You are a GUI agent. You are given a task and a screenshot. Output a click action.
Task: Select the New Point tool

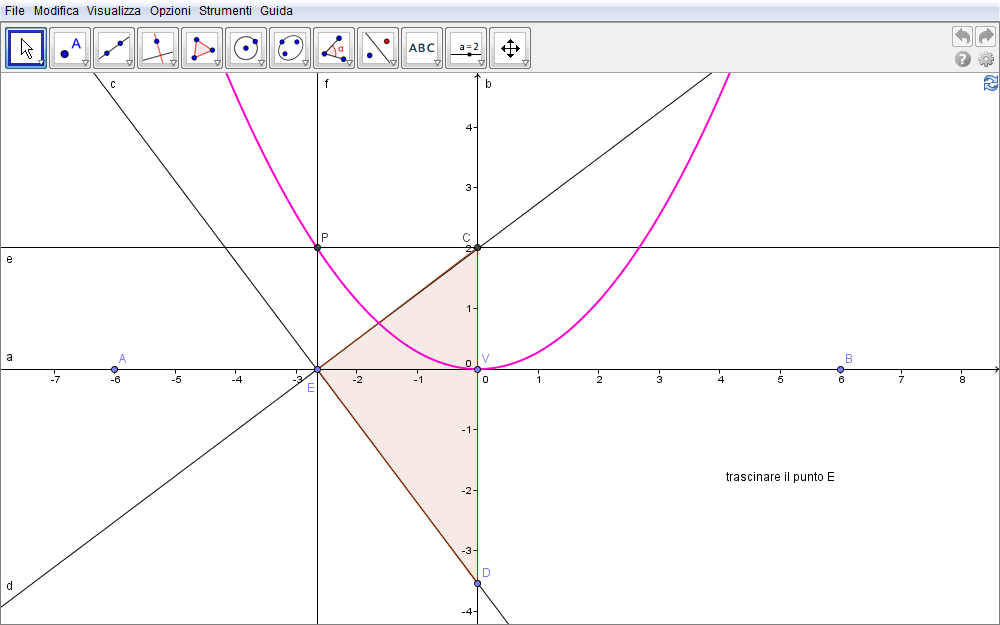(x=70, y=47)
